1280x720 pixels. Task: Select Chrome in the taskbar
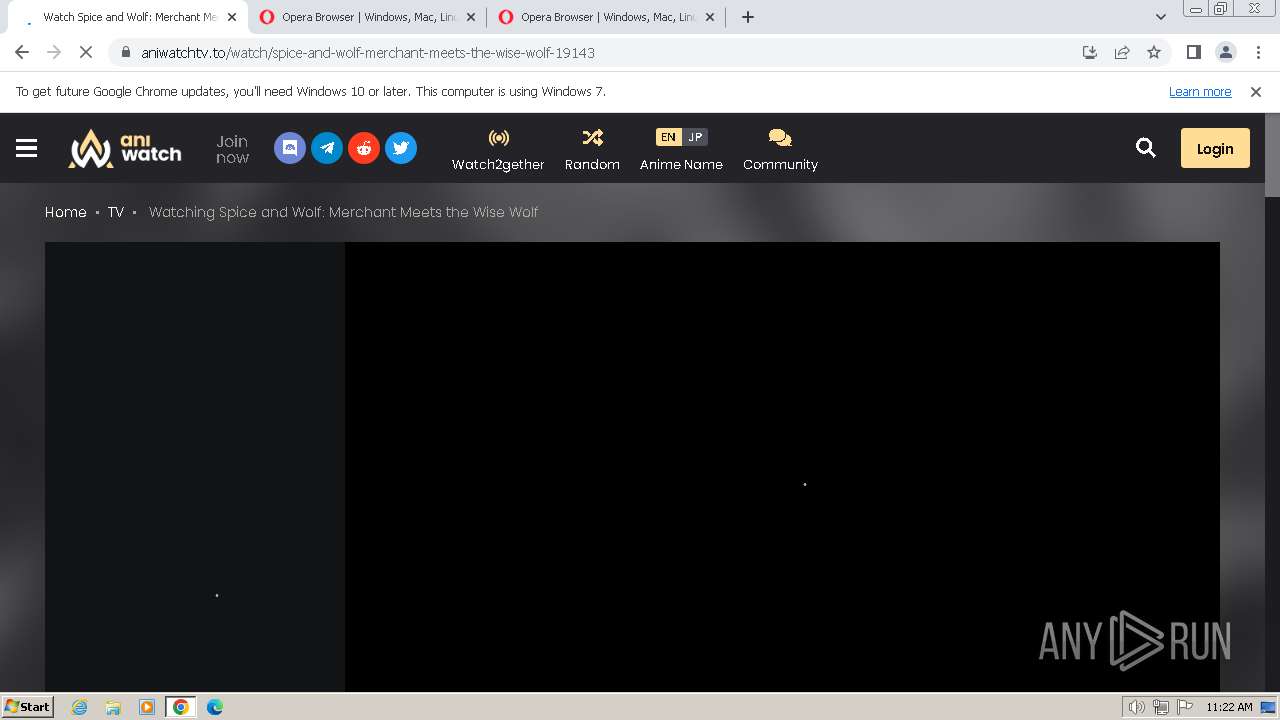(180, 707)
